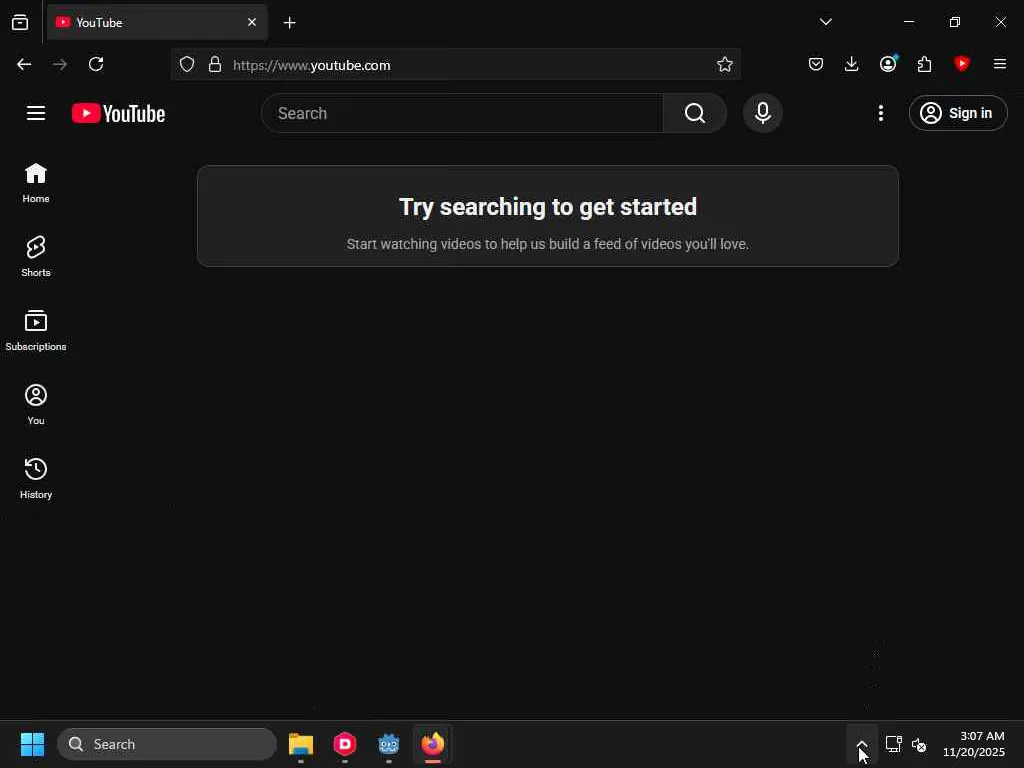Open Godot engine from the taskbar
Image resolution: width=1024 pixels, height=768 pixels.
389,744
